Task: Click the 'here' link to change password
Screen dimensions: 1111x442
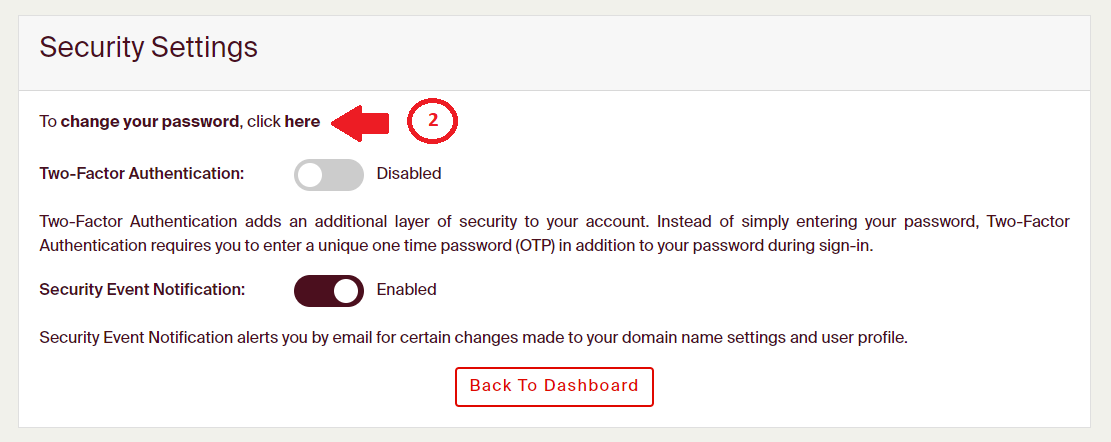Action: 302,122
